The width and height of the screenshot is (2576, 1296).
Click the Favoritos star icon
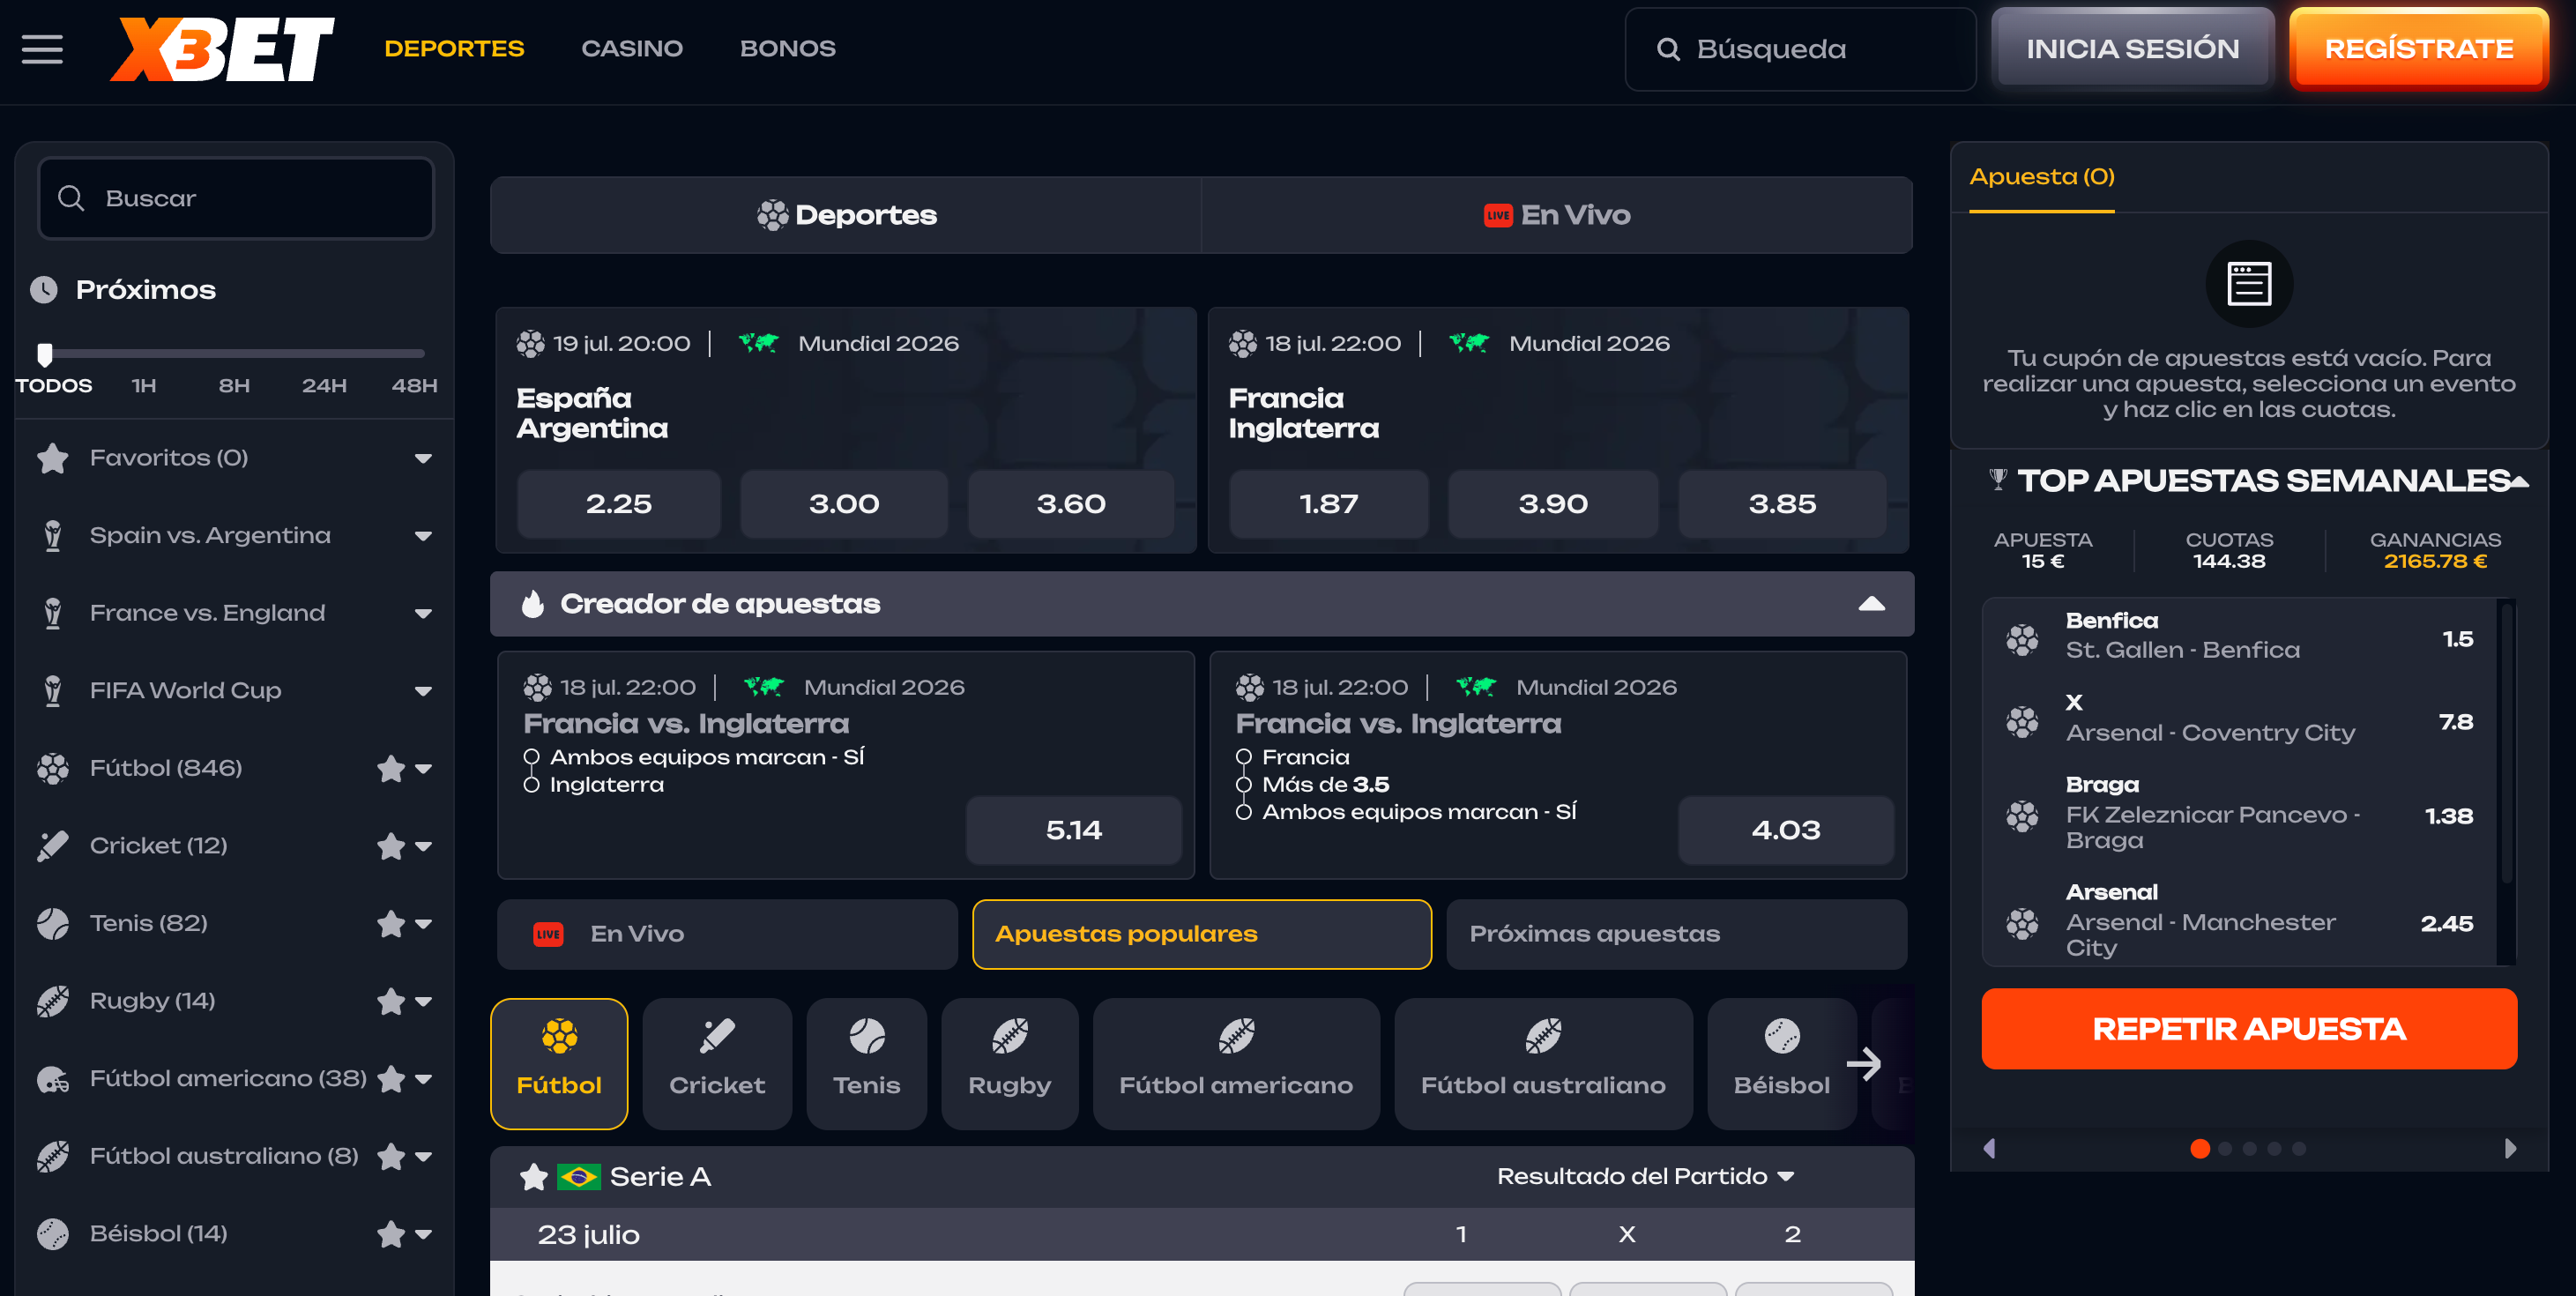pyautogui.click(x=53, y=458)
